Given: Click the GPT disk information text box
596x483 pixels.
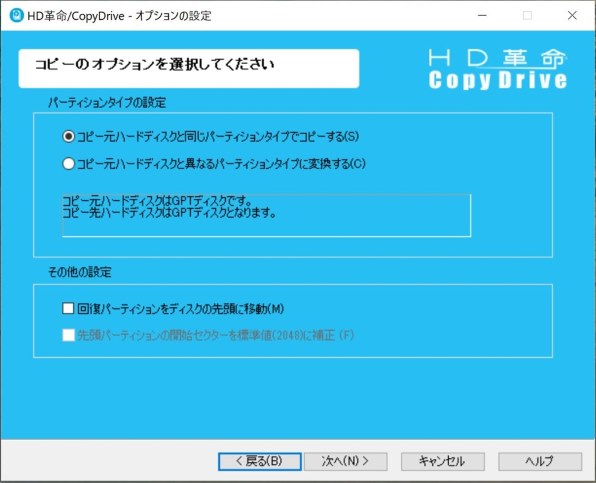Looking at the screenshot, I should click(x=266, y=215).
